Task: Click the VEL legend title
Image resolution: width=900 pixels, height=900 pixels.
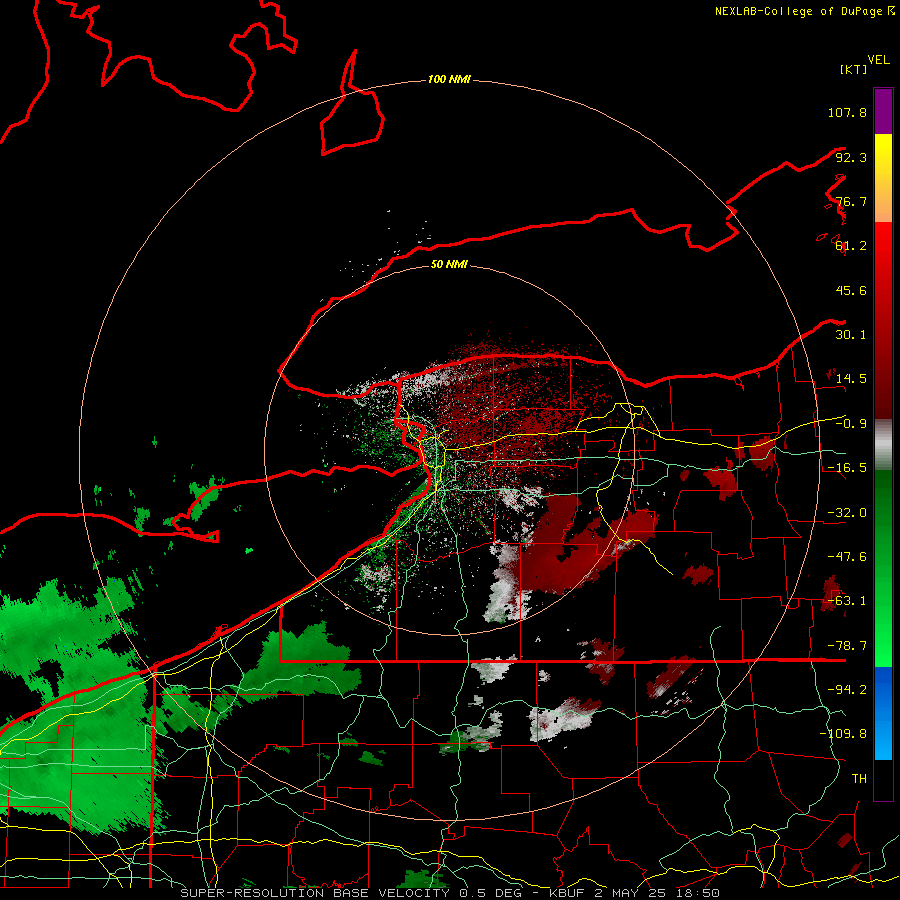Action: [x=878, y=60]
